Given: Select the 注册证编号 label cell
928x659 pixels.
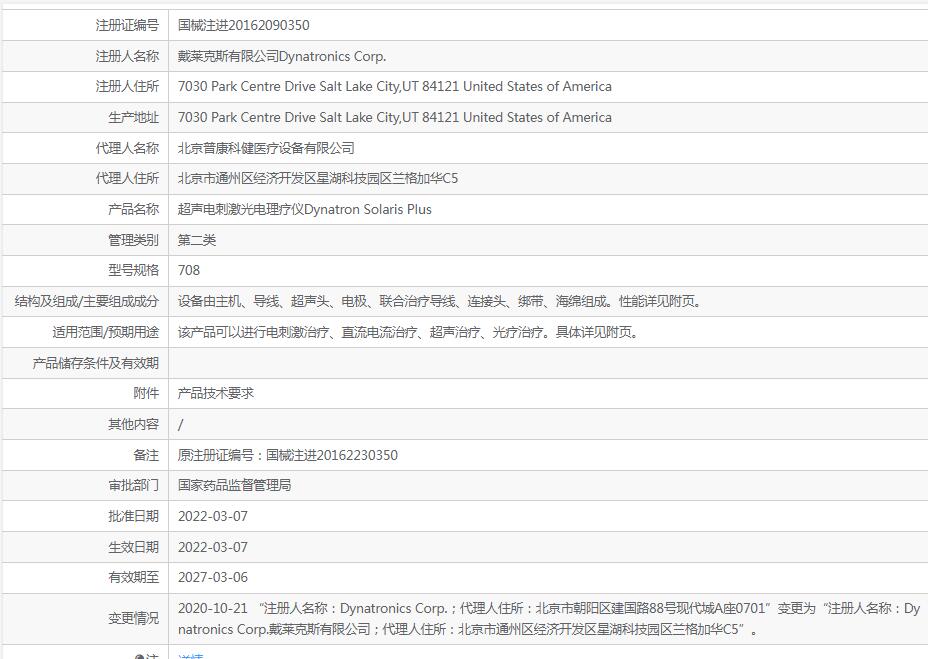Looking at the screenshot, I should (127, 25).
